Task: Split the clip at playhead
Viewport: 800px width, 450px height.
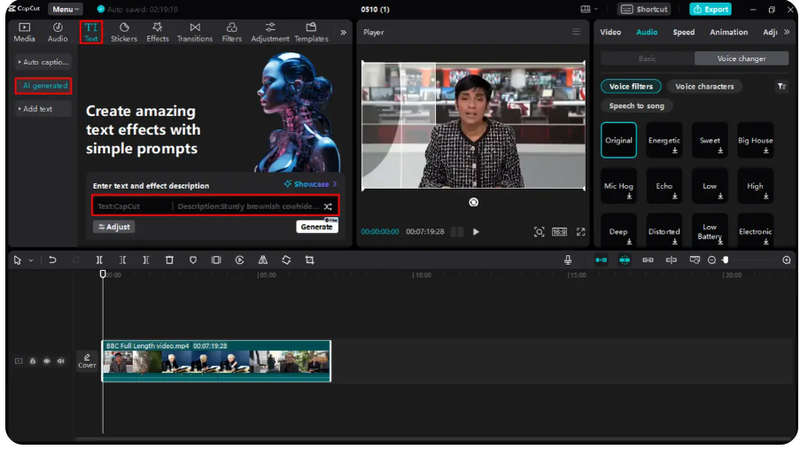Action: pos(99,260)
